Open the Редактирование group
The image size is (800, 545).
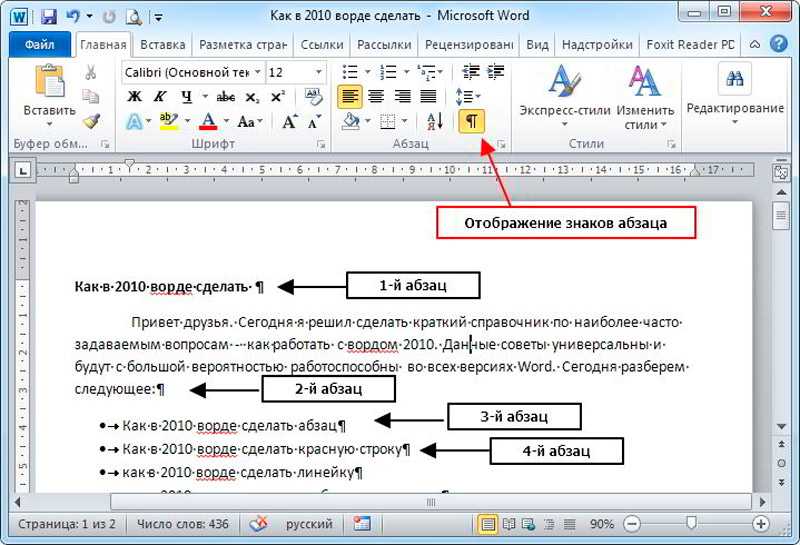pyautogui.click(x=735, y=94)
